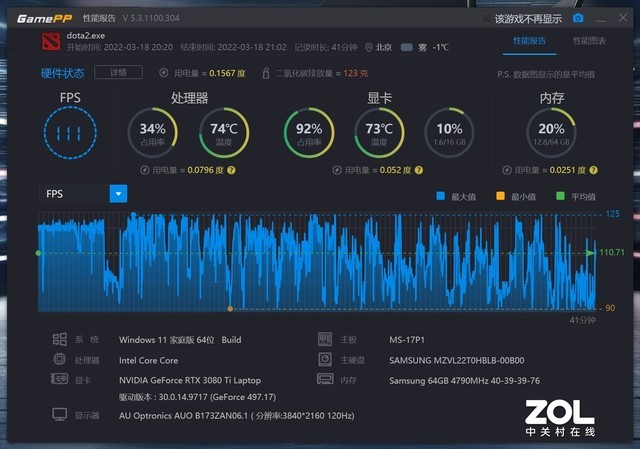This screenshot has height=449, width=640.
Task: Switch to the 性能图表 tab
Action: point(589,41)
